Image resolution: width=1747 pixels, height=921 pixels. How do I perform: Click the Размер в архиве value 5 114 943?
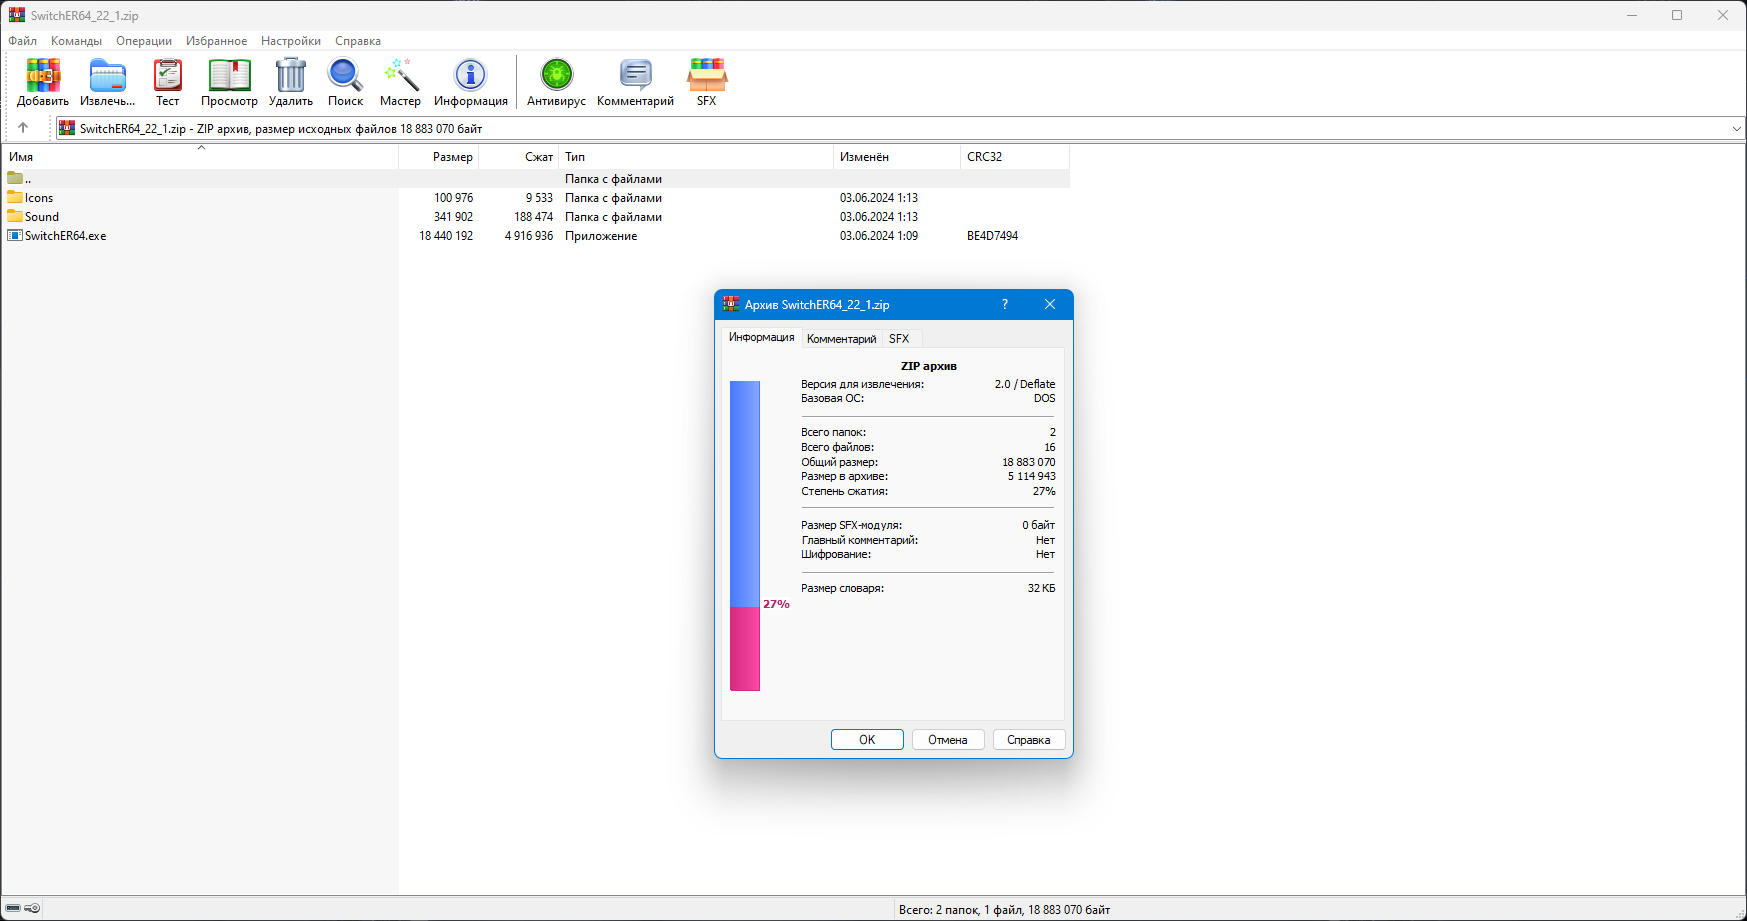click(1032, 476)
